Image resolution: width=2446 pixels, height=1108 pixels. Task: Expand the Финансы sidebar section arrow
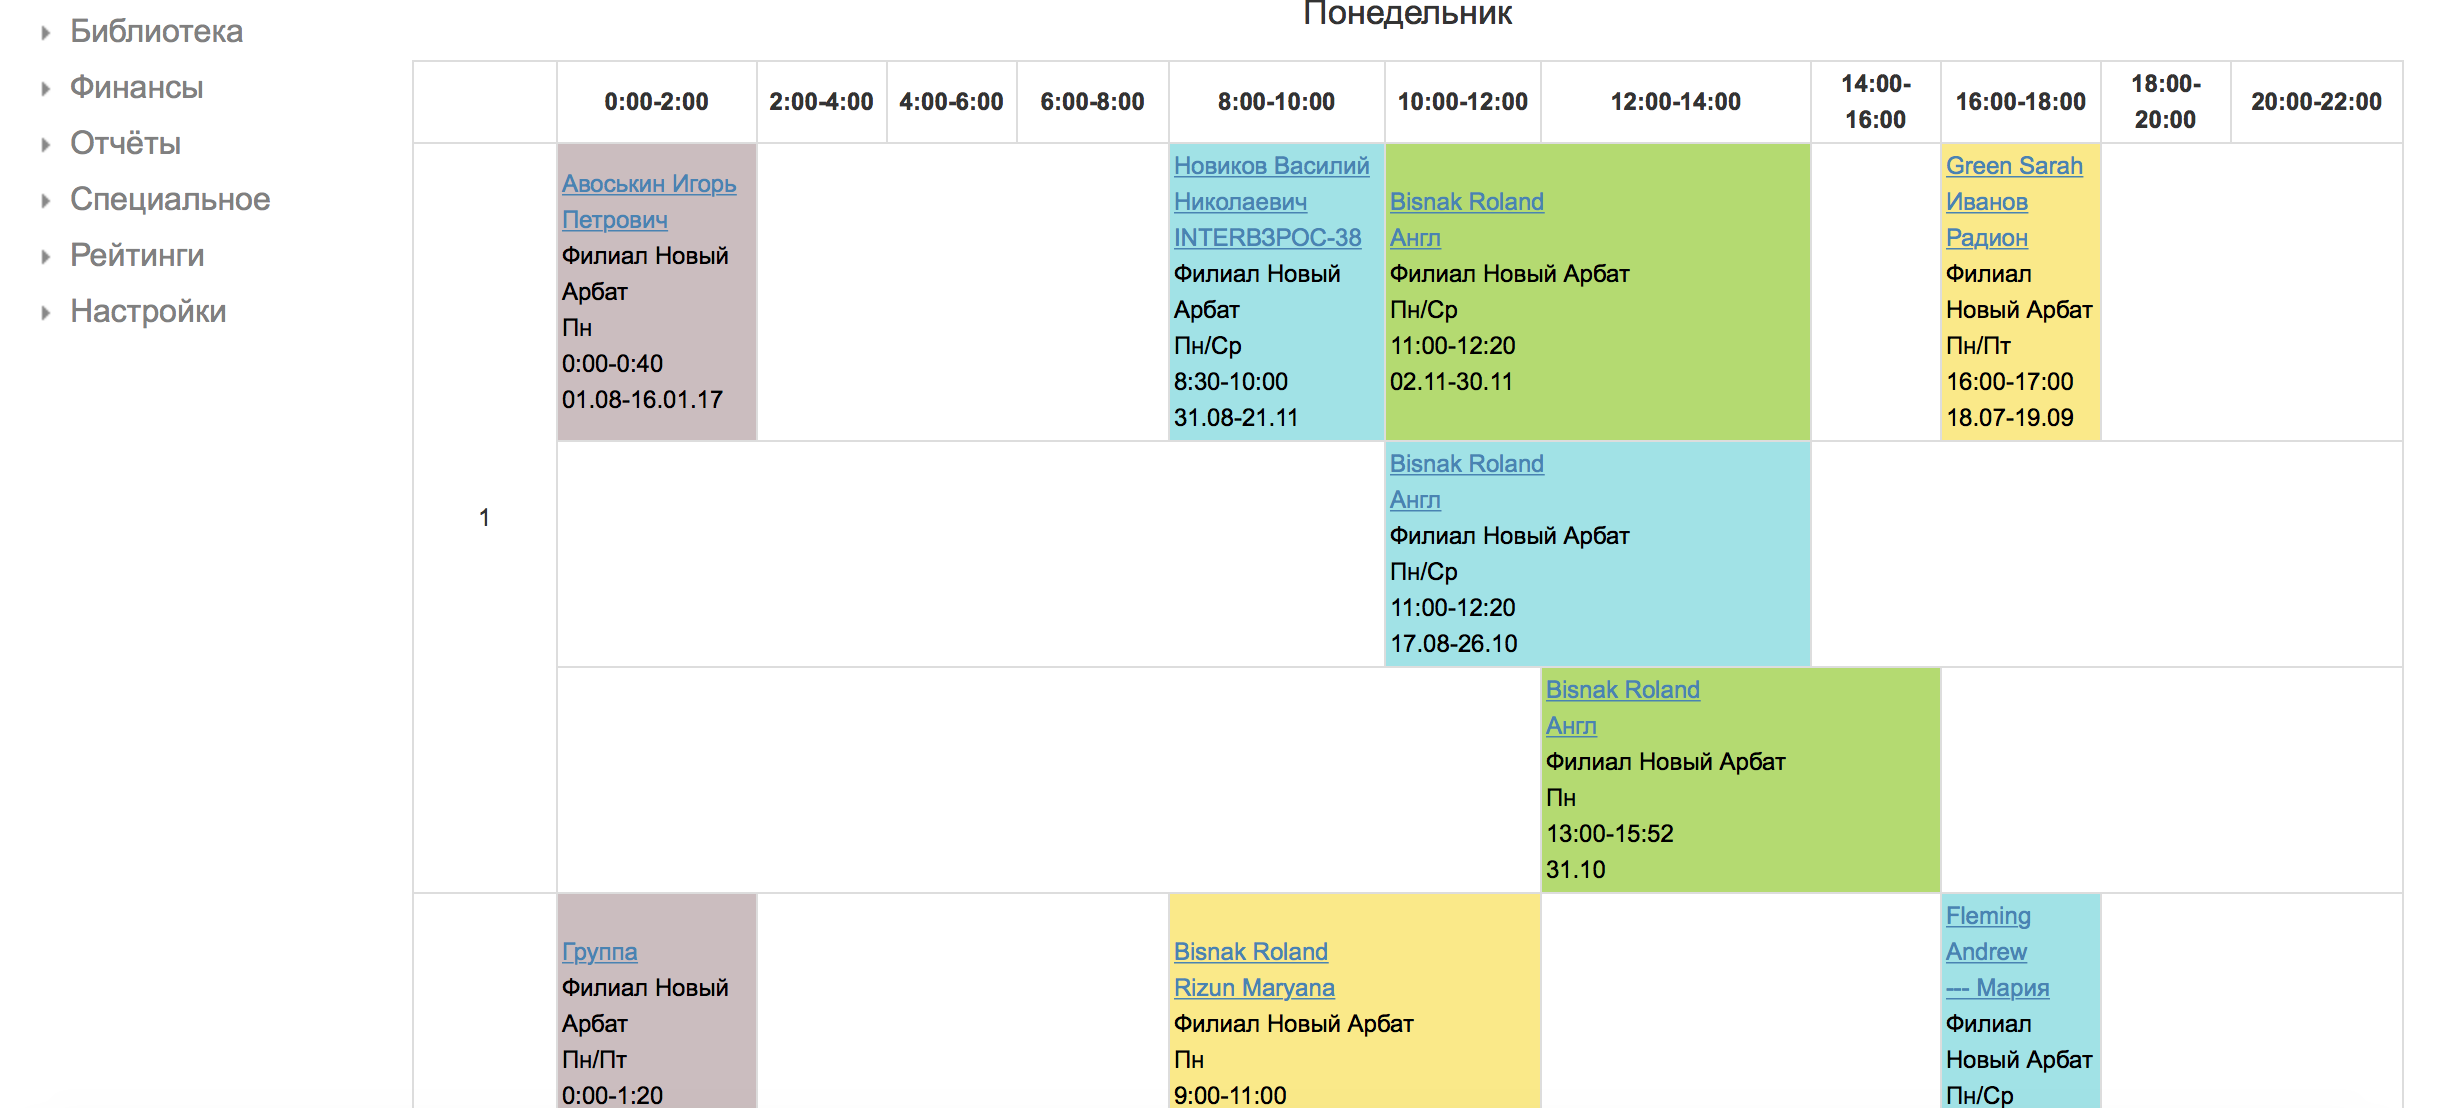(45, 89)
